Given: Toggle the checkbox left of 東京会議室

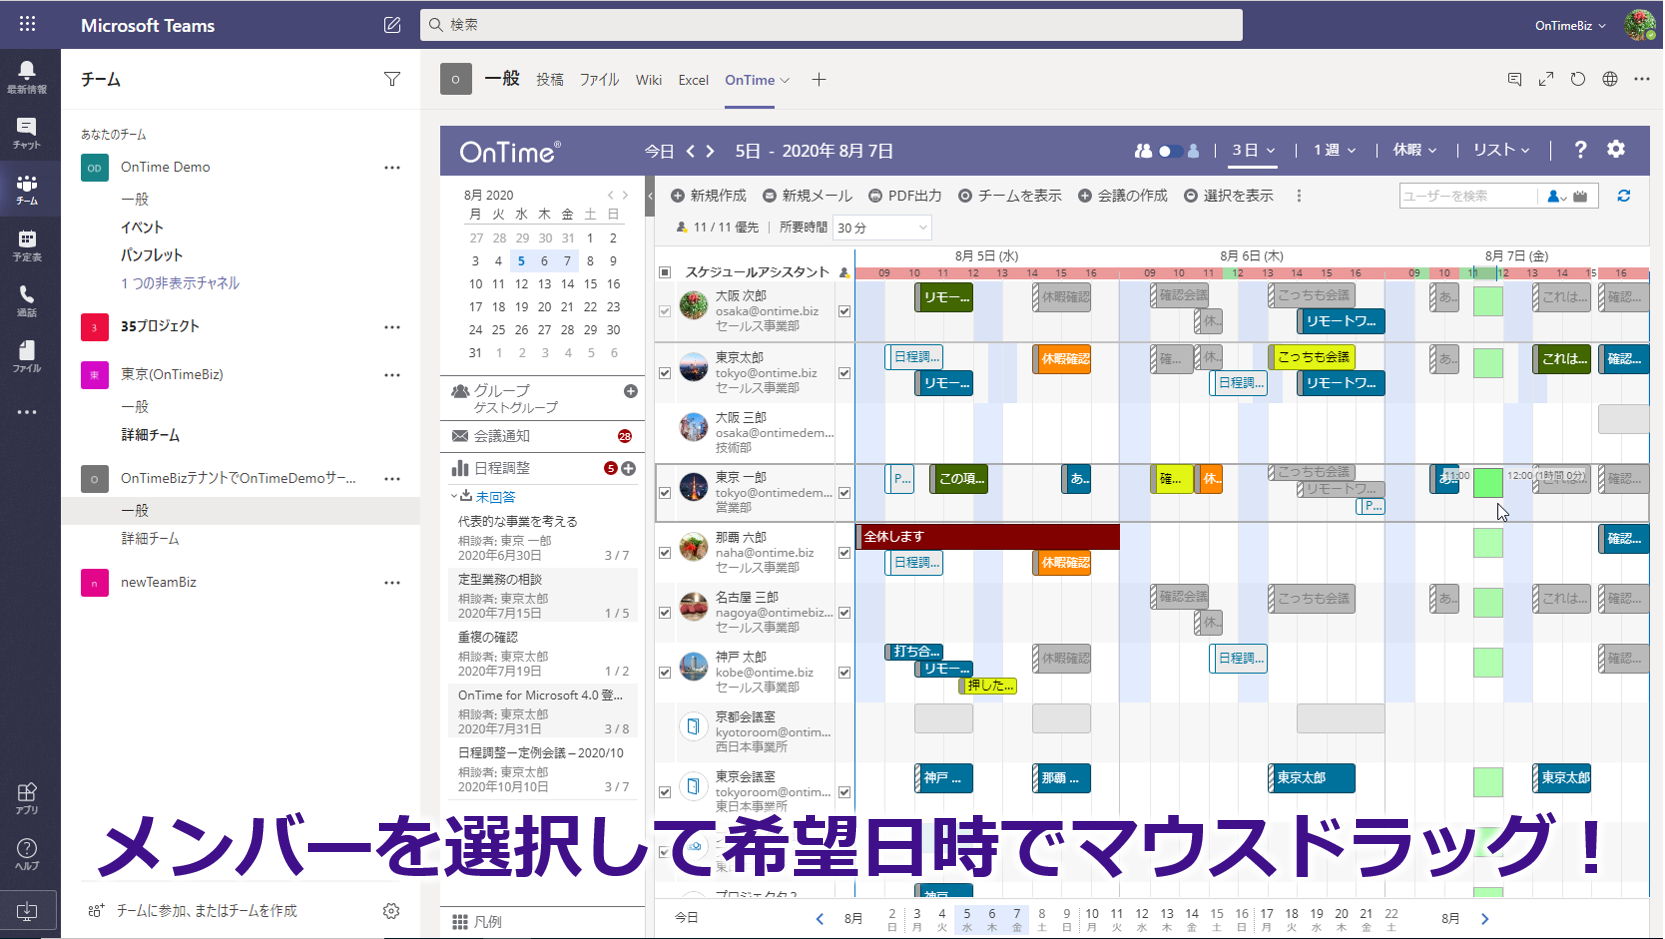Looking at the screenshot, I should pos(665,792).
